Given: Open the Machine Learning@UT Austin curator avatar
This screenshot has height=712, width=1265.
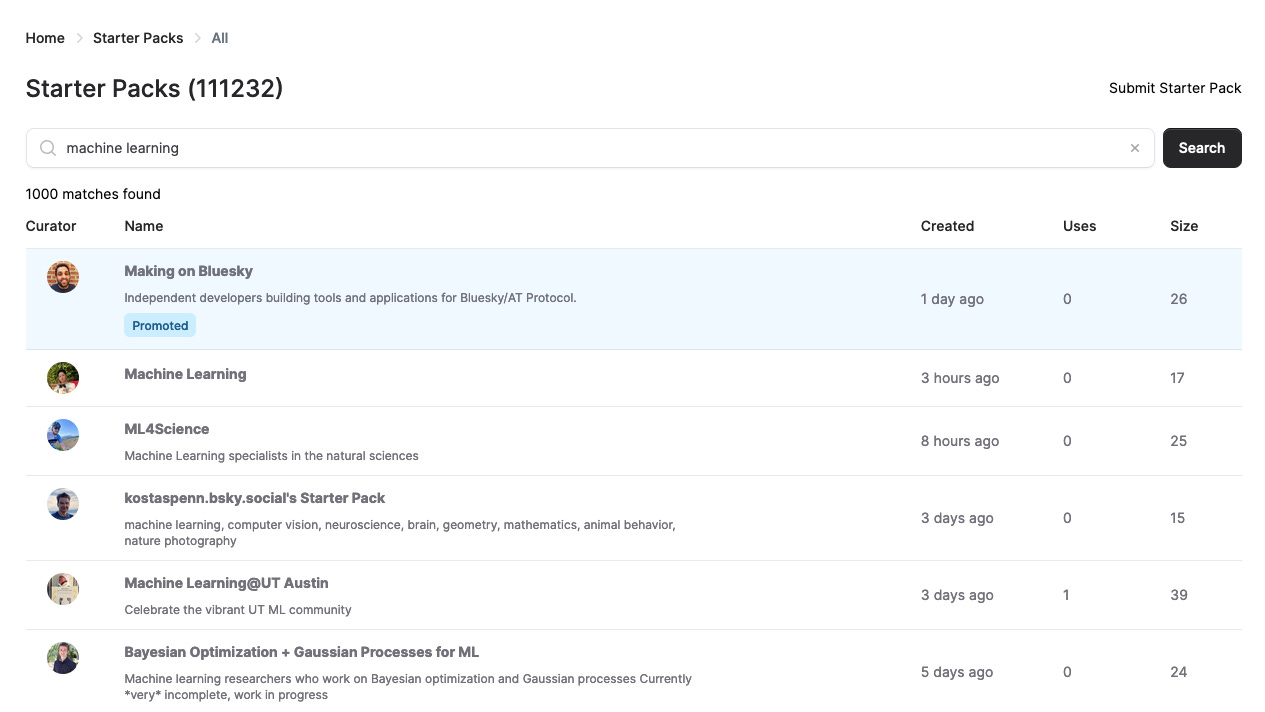Looking at the screenshot, I should (x=63, y=589).
